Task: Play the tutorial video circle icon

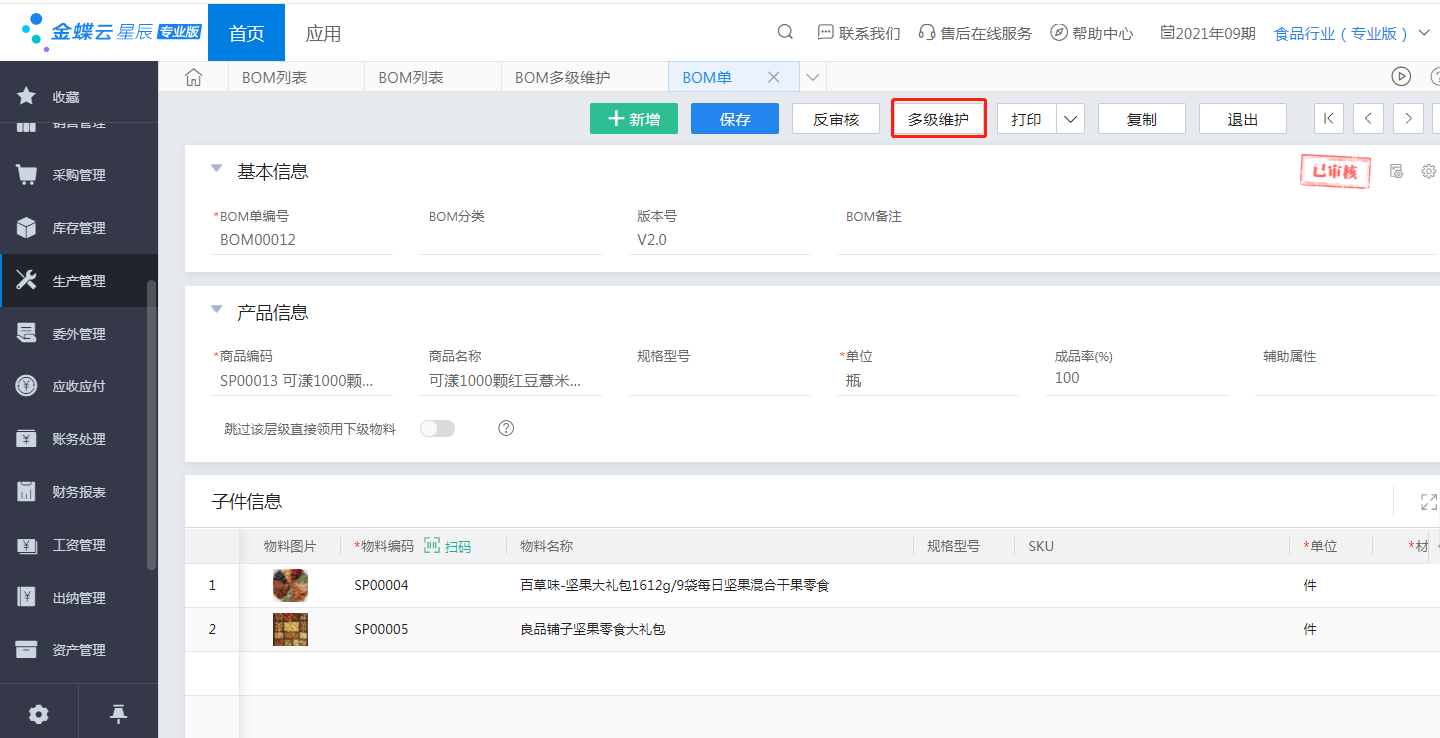Action: pos(1401,76)
